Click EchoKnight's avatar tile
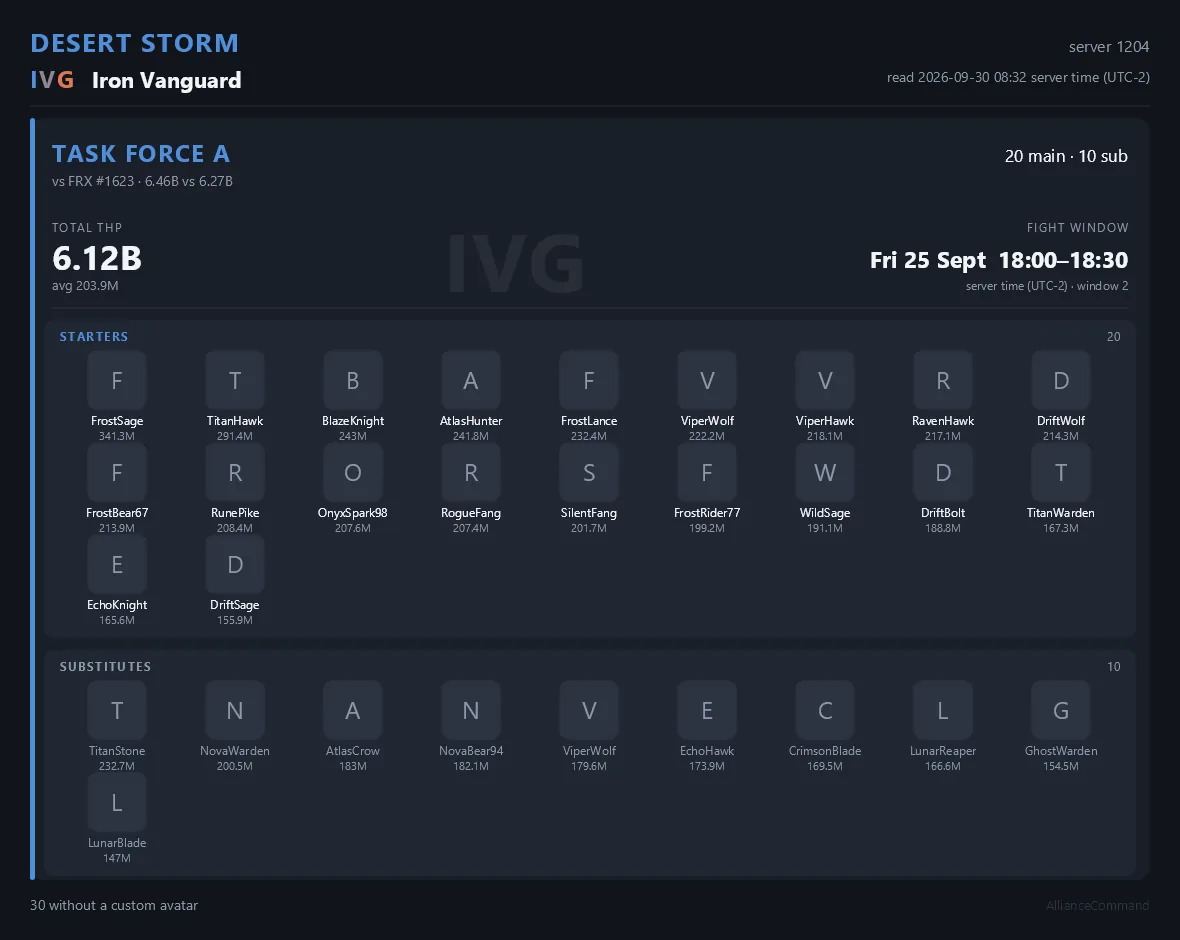The image size is (1180, 940). (x=117, y=564)
